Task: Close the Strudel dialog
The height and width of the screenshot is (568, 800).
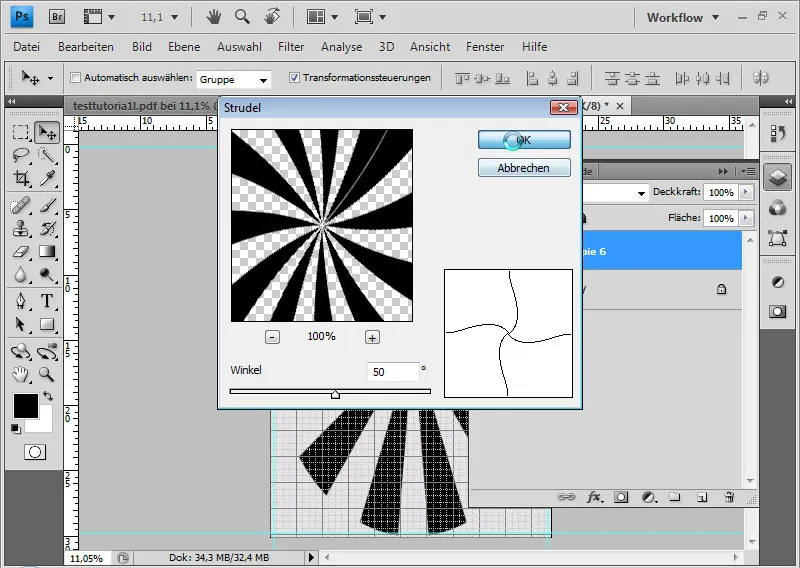Action: (x=563, y=107)
